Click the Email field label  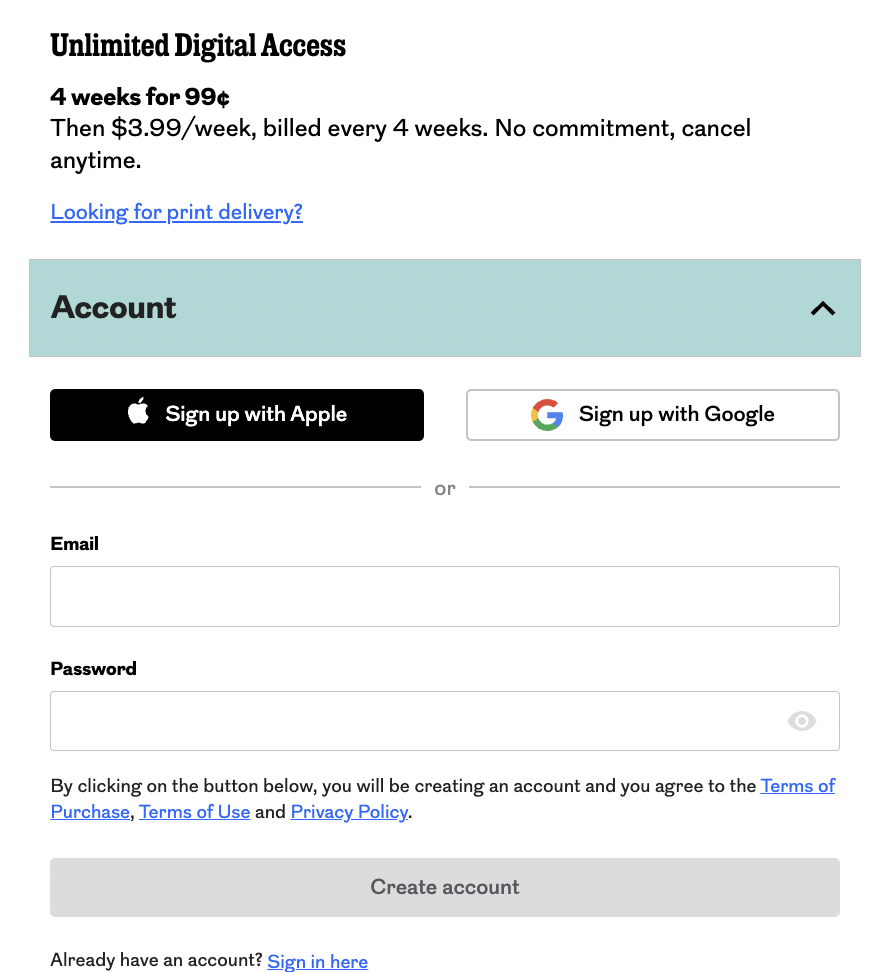(75, 544)
